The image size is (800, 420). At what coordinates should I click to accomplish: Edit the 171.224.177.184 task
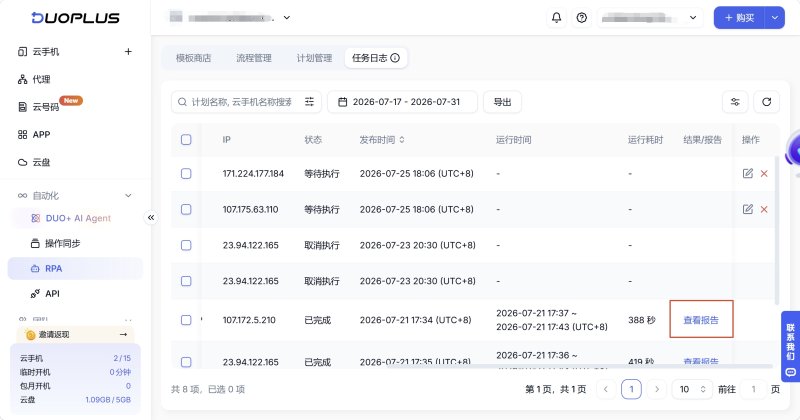click(747, 174)
